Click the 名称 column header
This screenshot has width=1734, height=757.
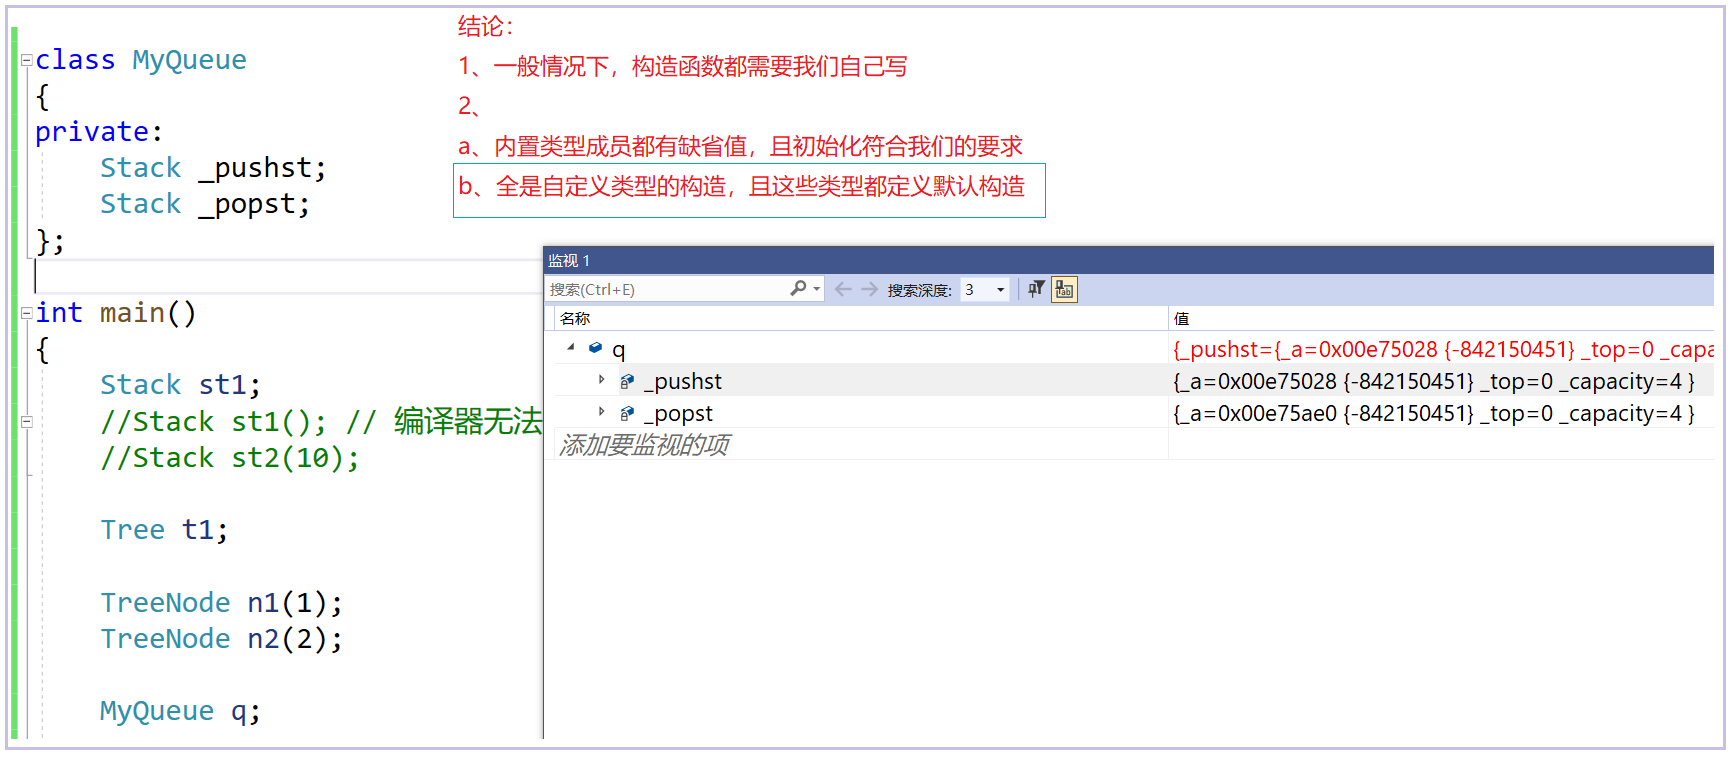tap(575, 318)
